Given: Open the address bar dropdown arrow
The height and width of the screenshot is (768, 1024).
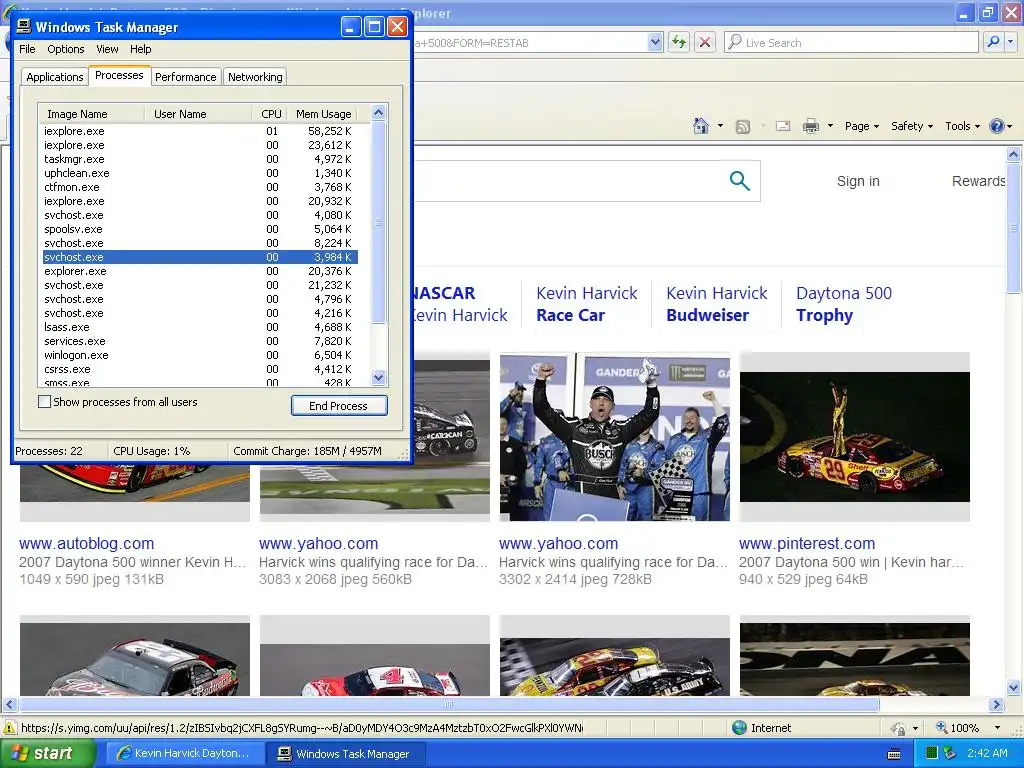Looking at the screenshot, I should [655, 42].
